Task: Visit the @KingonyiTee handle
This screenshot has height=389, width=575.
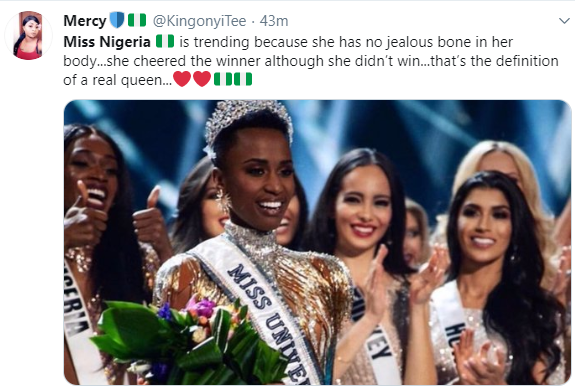Action: (199, 21)
